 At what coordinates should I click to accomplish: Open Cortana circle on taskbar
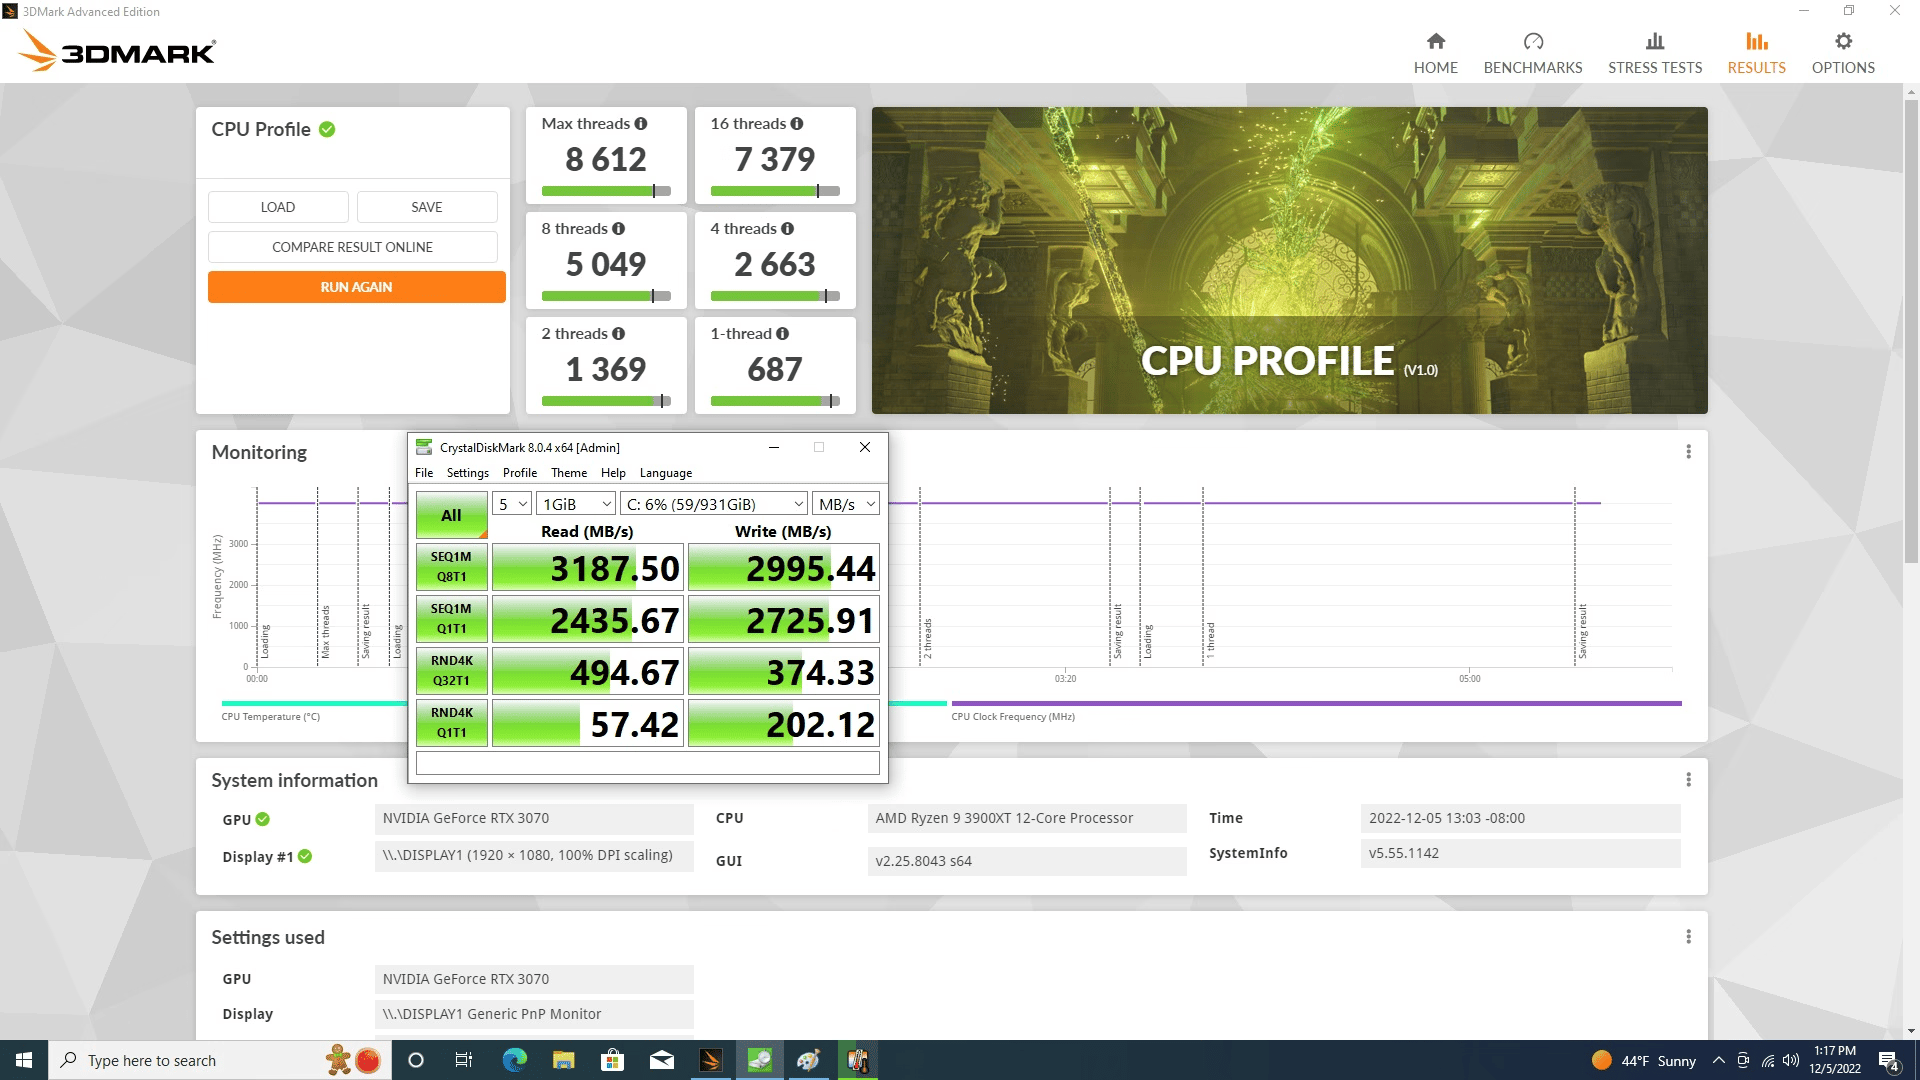416,1060
